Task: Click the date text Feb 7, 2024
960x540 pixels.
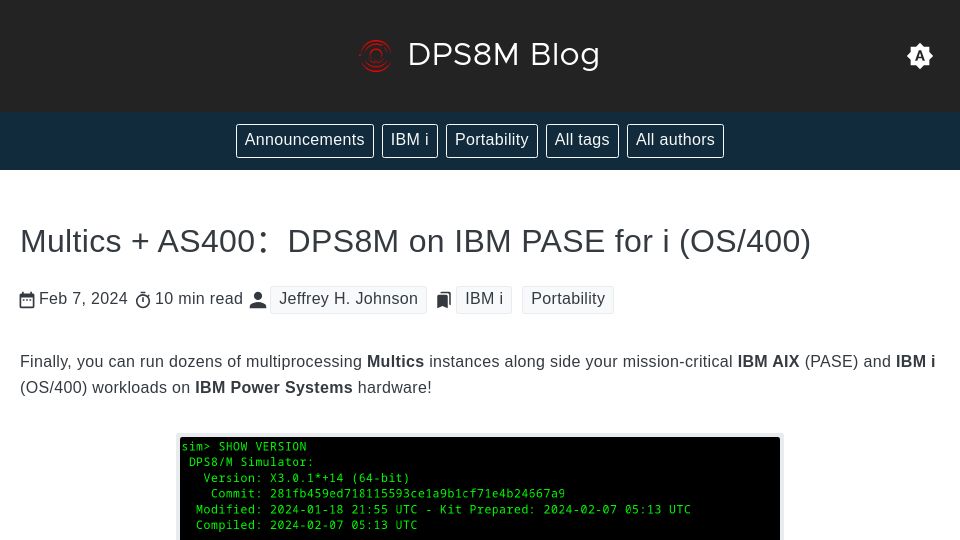Action: pyautogui.click(x=83, y=299)
